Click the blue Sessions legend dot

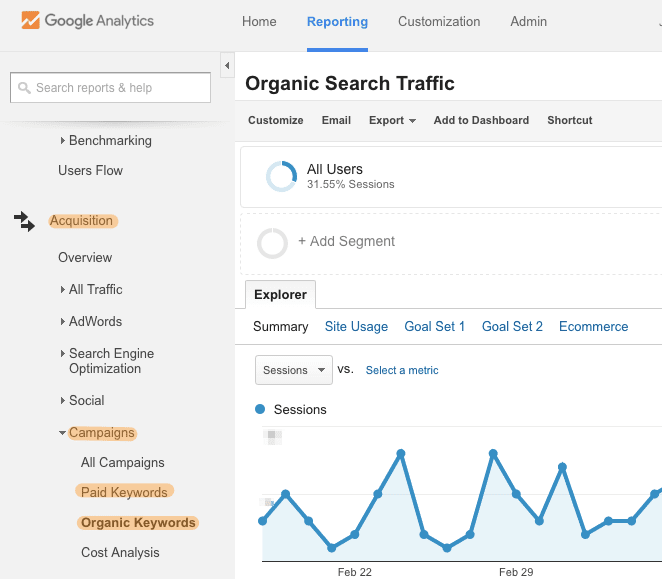pyautogui.click(x=261, y=409)
